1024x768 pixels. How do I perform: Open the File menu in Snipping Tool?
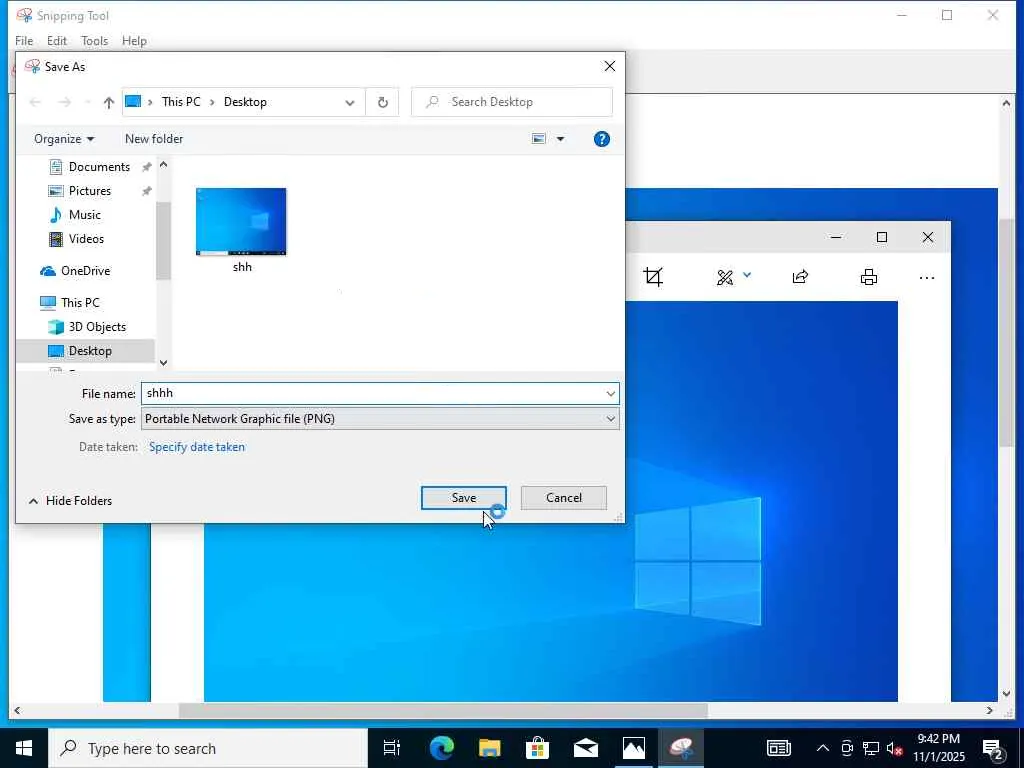coord(24,40)
